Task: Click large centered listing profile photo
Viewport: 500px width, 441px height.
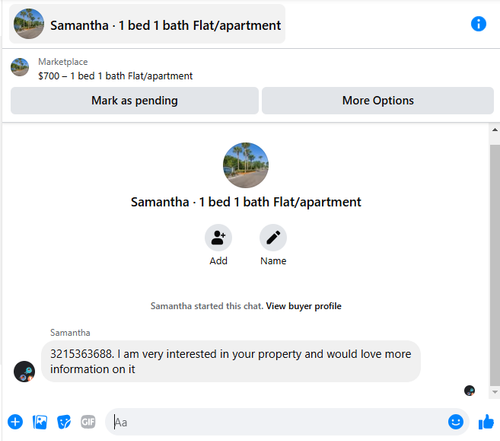Action: click(246, 165)
